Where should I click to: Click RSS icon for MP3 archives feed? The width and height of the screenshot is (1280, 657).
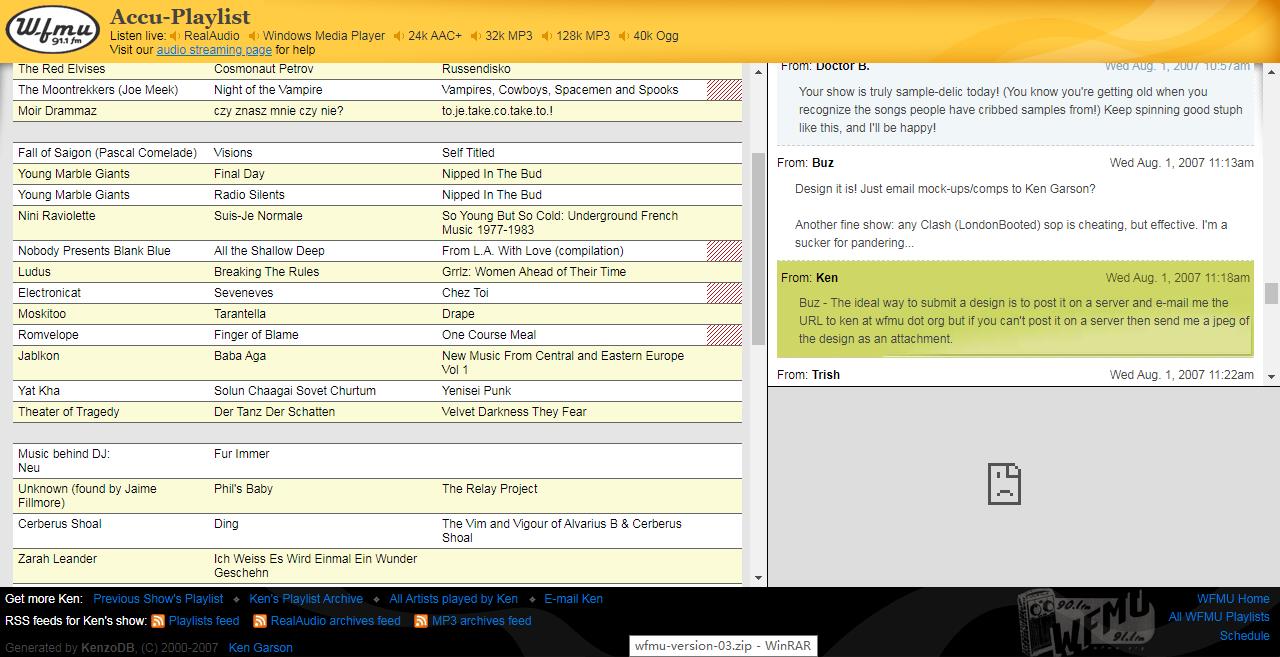pyautogui.click(x=421, y=621)
